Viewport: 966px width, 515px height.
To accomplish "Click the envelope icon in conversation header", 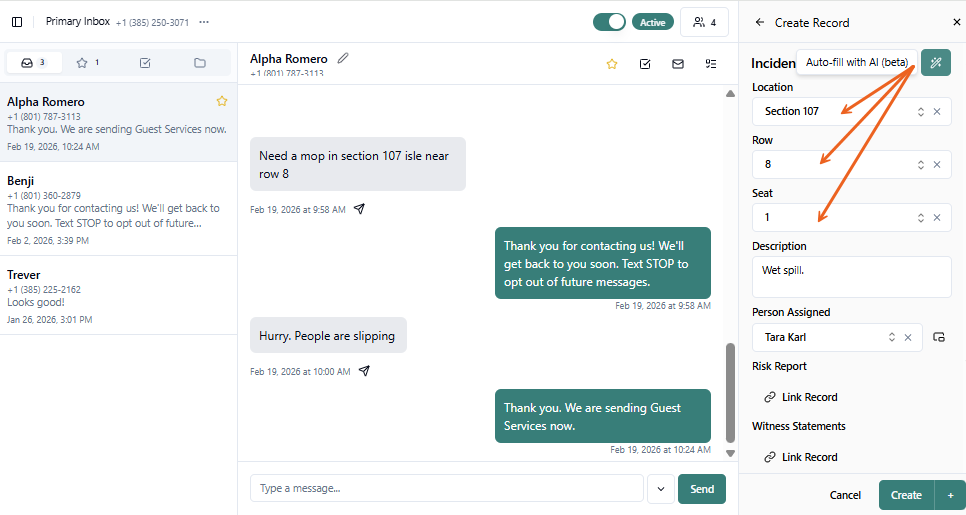I will click(x=678, y=64).
